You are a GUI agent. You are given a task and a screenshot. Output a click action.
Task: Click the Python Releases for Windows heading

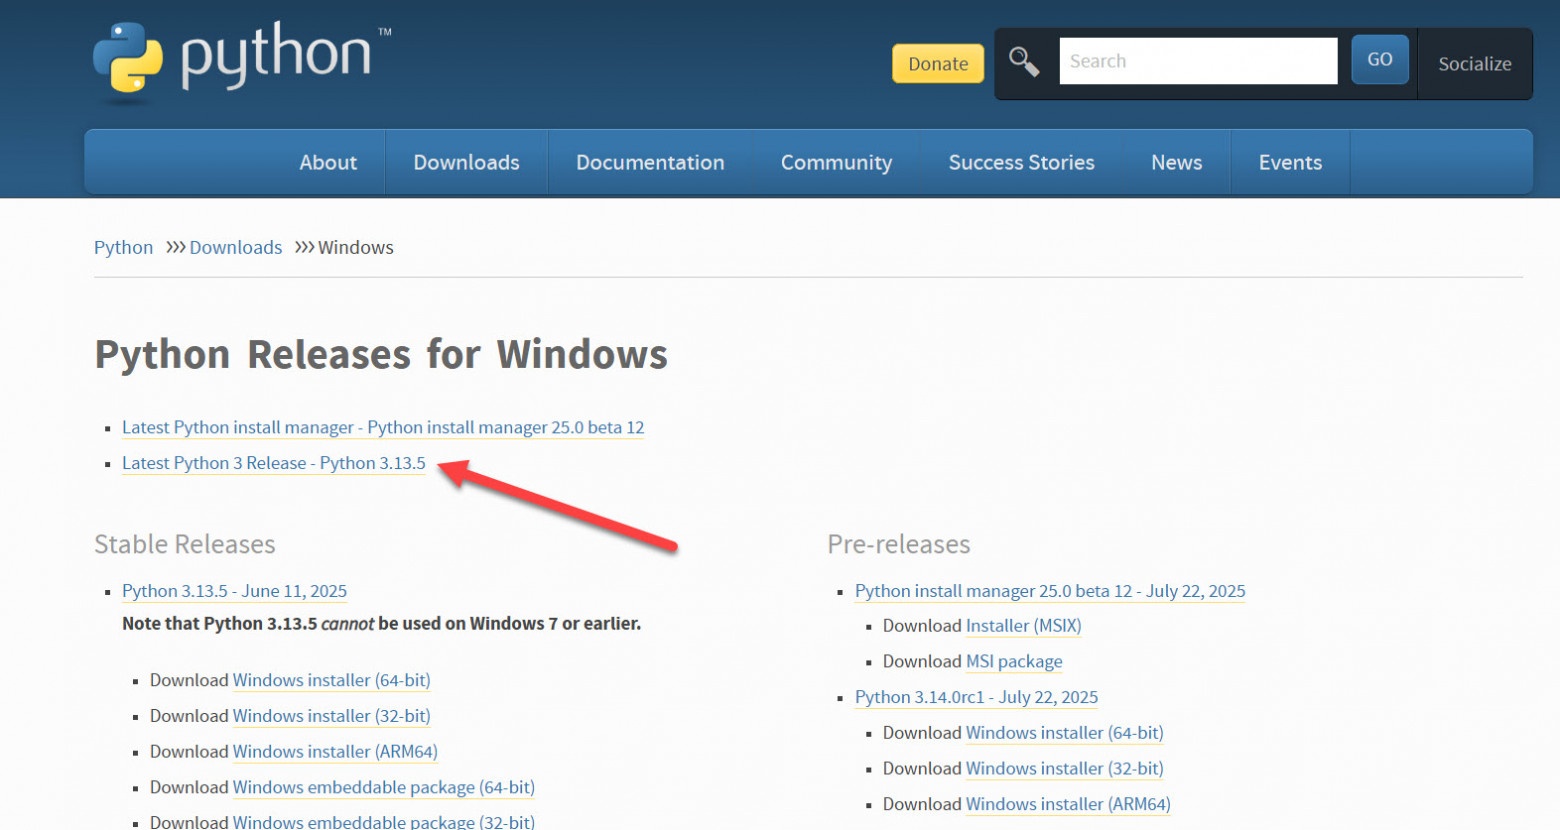coord(381,355)
